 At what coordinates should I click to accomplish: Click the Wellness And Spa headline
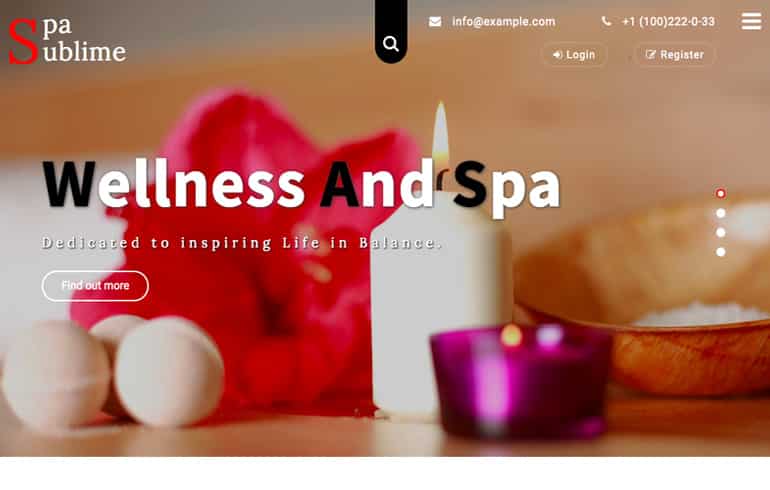tap(301, 185)
